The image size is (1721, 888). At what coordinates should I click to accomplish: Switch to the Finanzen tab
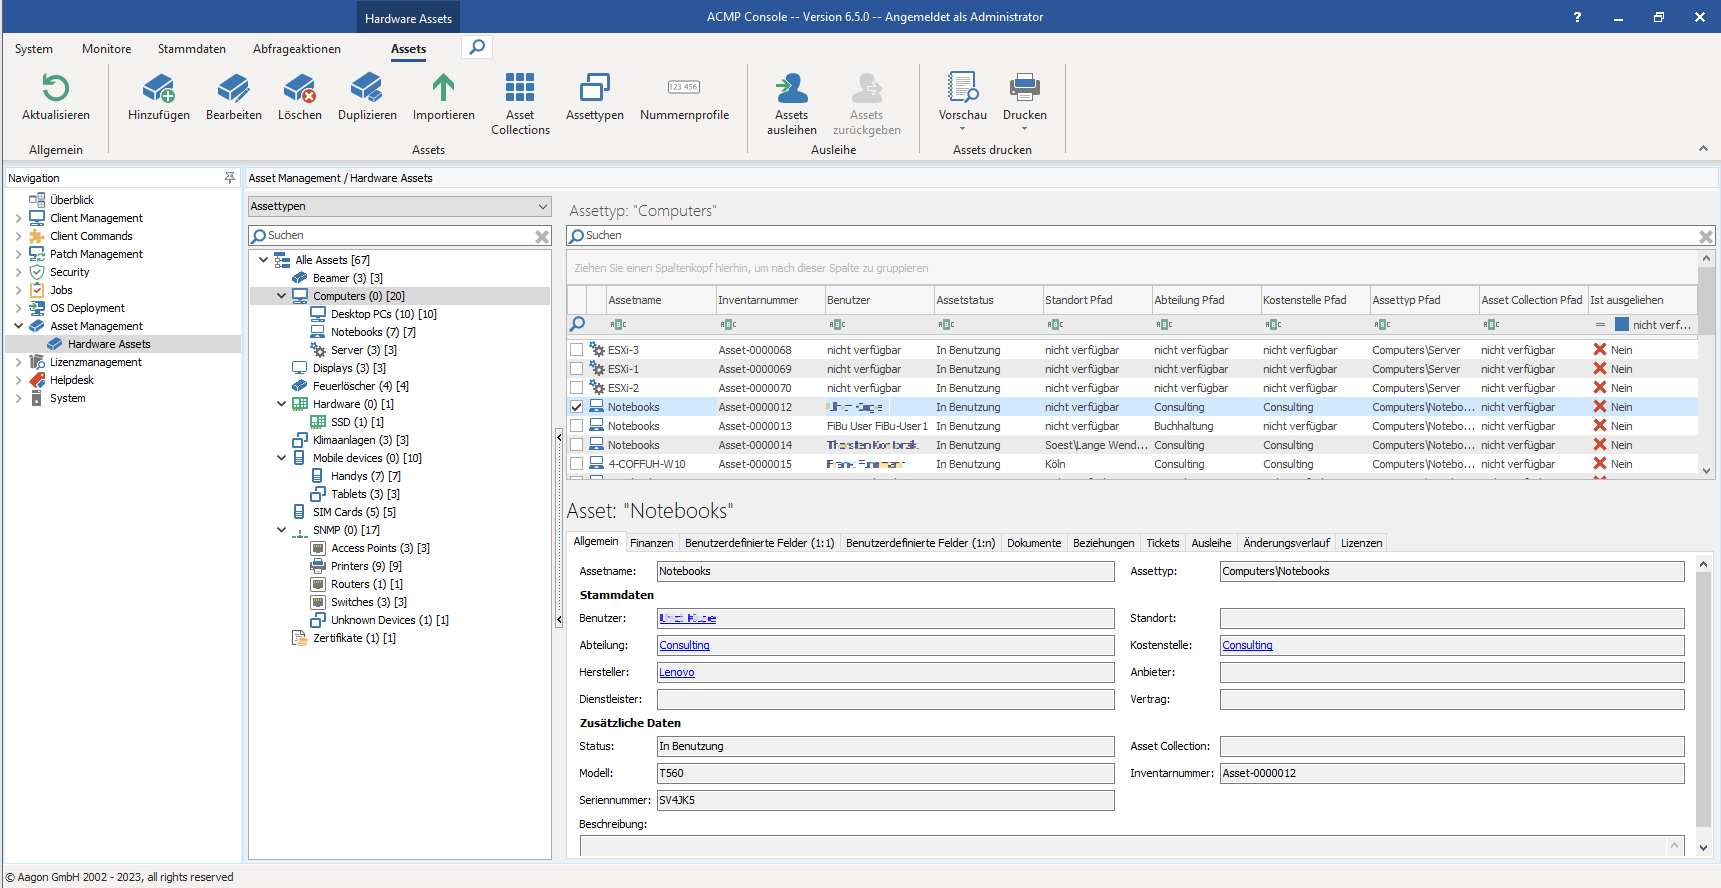[x=651, y=543]
